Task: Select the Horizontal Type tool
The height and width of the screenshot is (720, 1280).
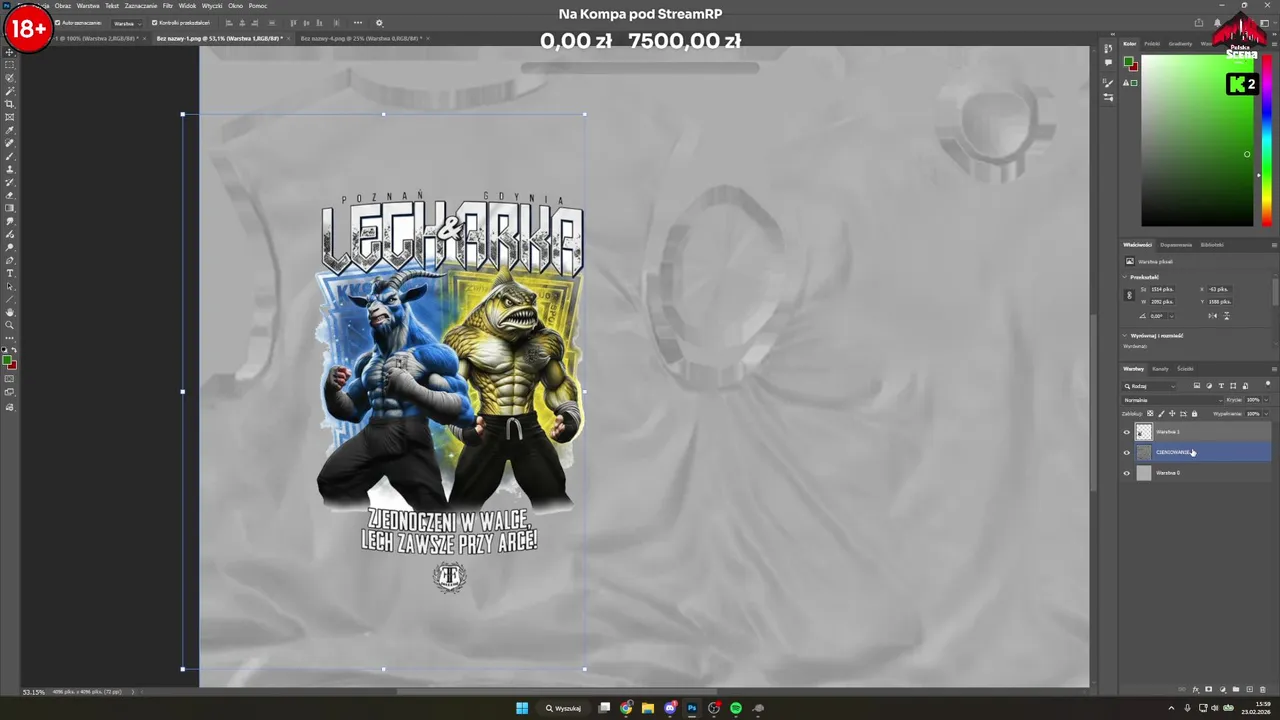Action: (10, 273)
